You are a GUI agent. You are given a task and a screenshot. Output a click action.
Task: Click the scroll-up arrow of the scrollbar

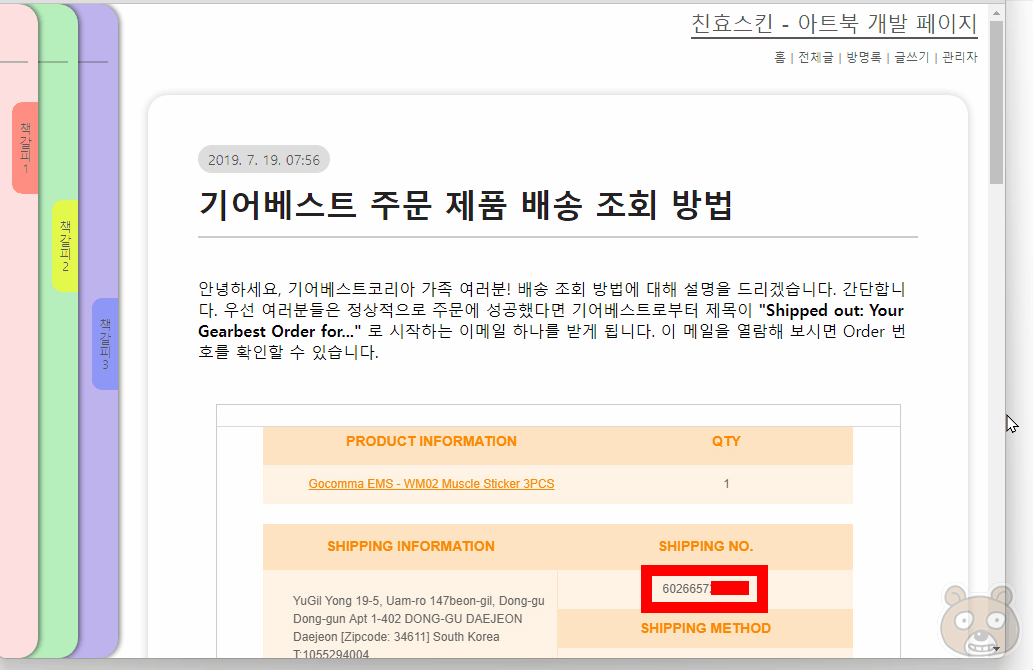pos(997,13)
